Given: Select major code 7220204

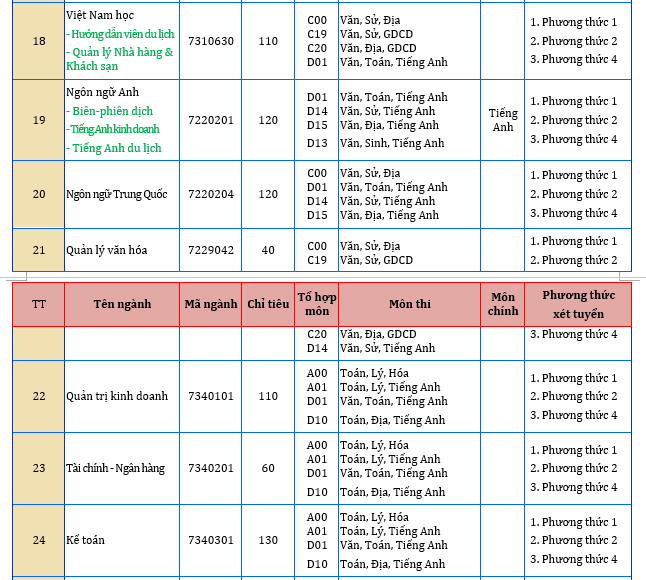Looking at the screenshot, I should coord(211,194).
